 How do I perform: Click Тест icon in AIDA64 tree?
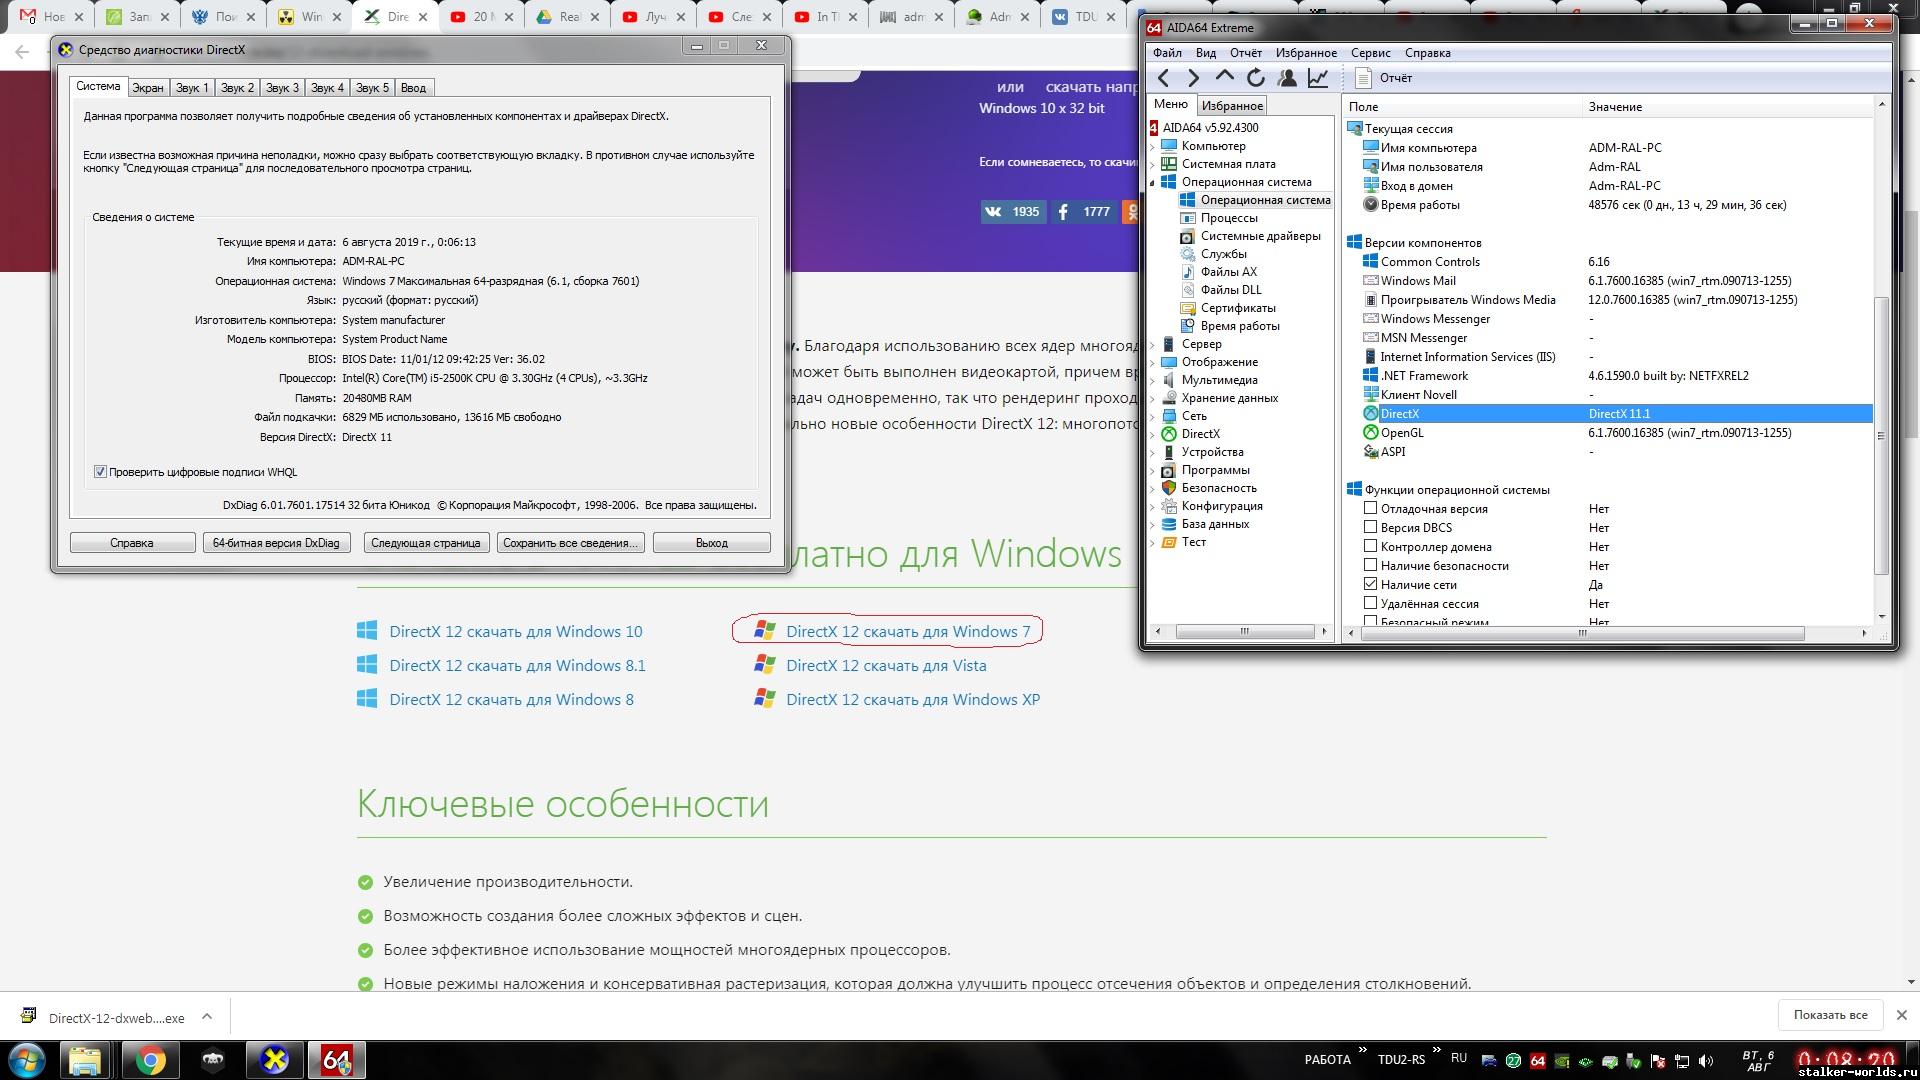(1168, 542)
